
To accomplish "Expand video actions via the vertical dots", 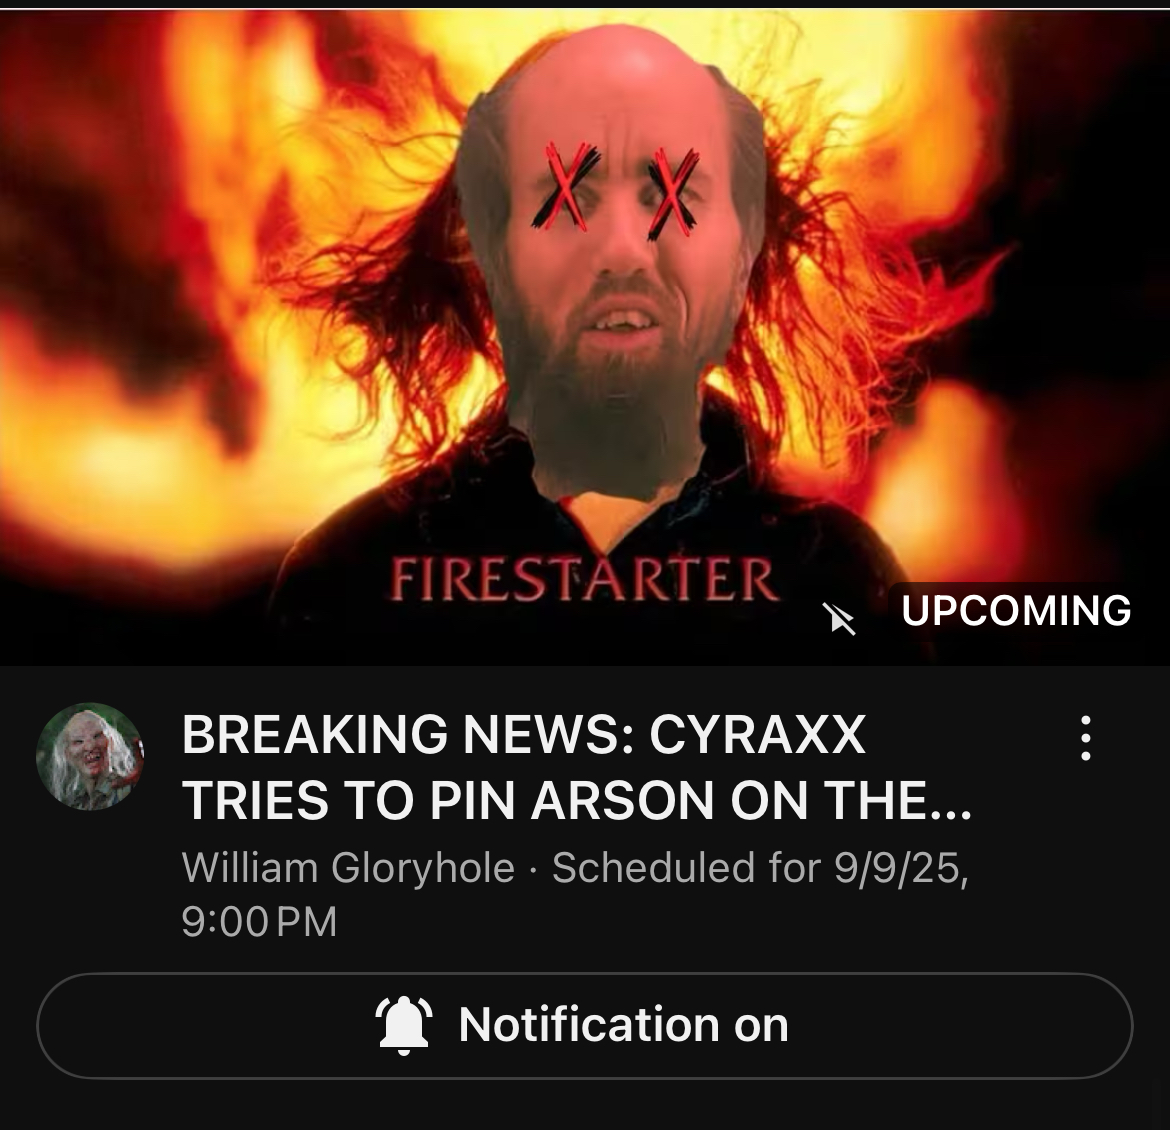I will click(x=1086, y=738).
